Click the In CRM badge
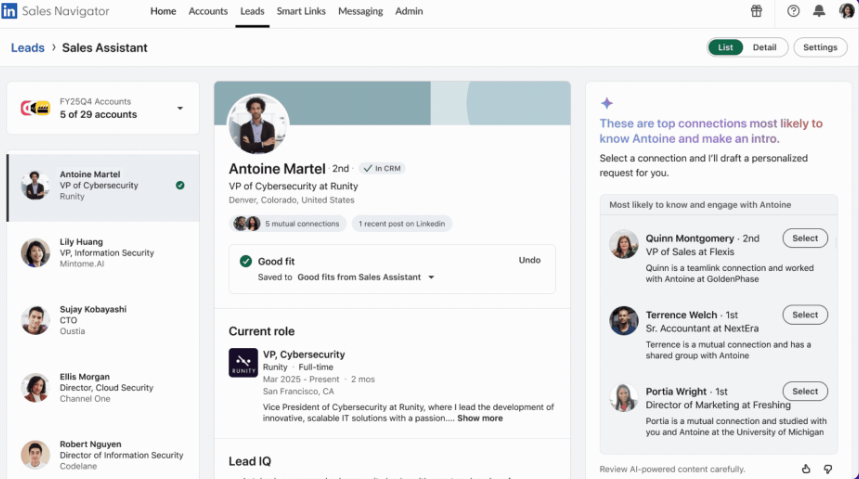 tap(382, 168)
